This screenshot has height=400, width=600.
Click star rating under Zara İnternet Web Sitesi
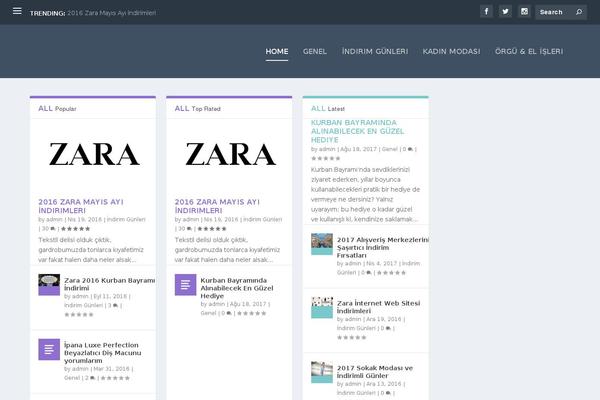352,337
